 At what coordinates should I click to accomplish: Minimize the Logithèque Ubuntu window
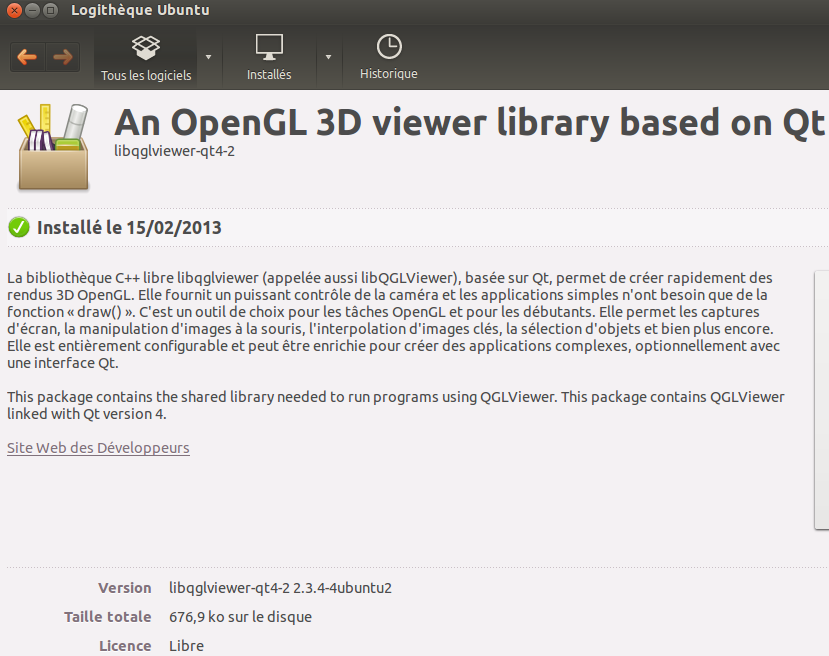click(33, 10)
